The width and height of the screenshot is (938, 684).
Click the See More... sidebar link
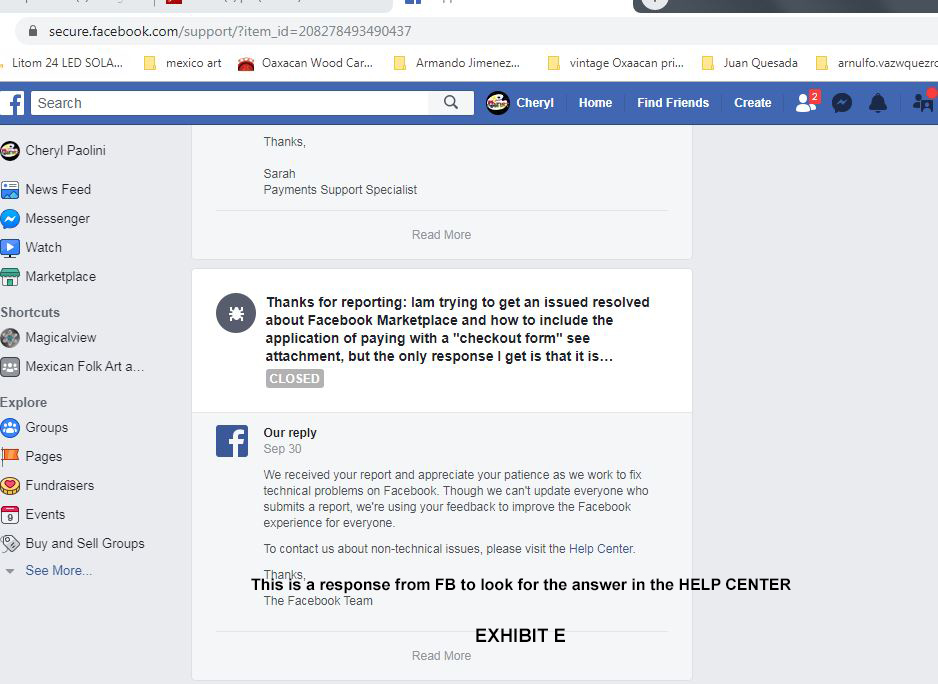pyautogui.click(x=59, y=570)
